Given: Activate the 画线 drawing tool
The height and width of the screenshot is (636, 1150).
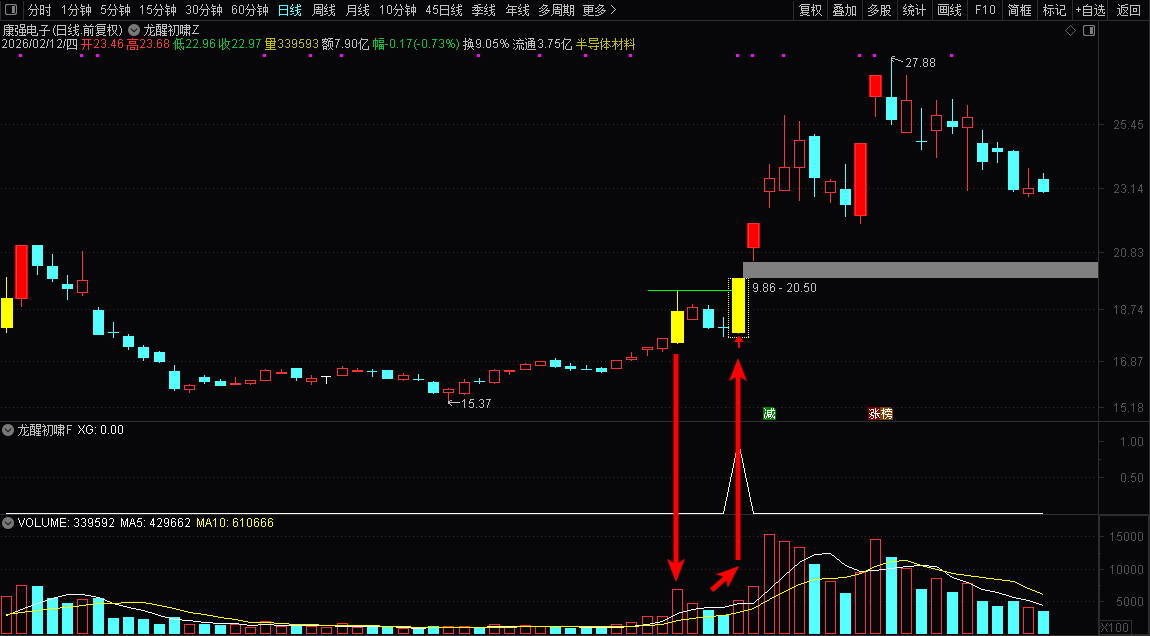Looking at the screenshot, I should (x=950, y=10).
